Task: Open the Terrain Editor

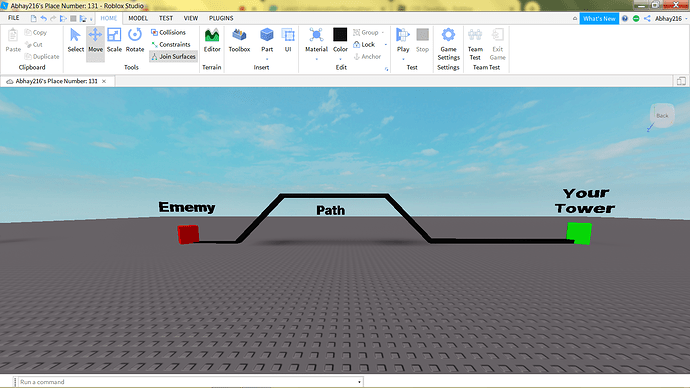Action: [212, 40]
